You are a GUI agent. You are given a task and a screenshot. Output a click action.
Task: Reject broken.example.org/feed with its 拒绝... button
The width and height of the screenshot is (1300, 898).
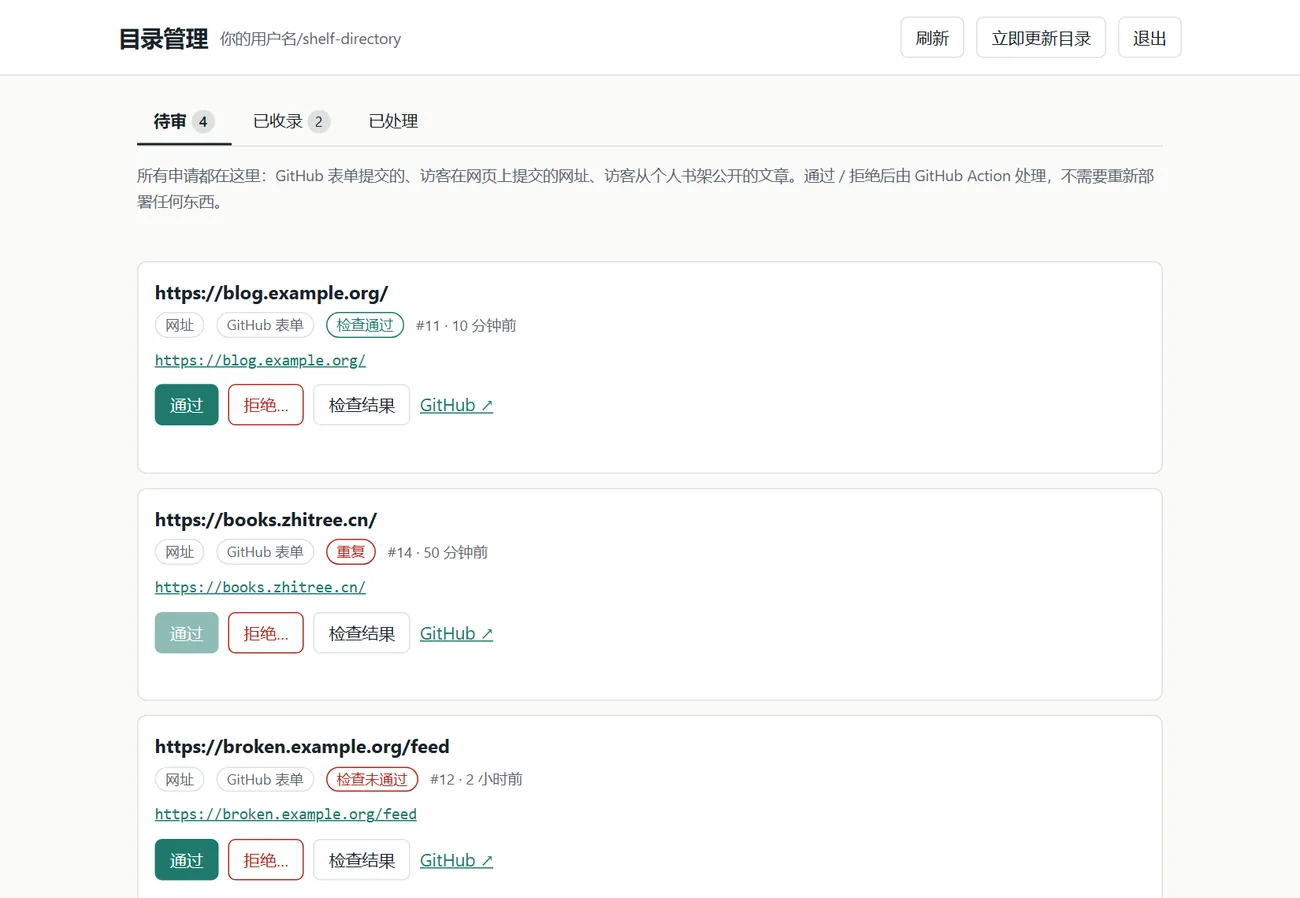266,860
